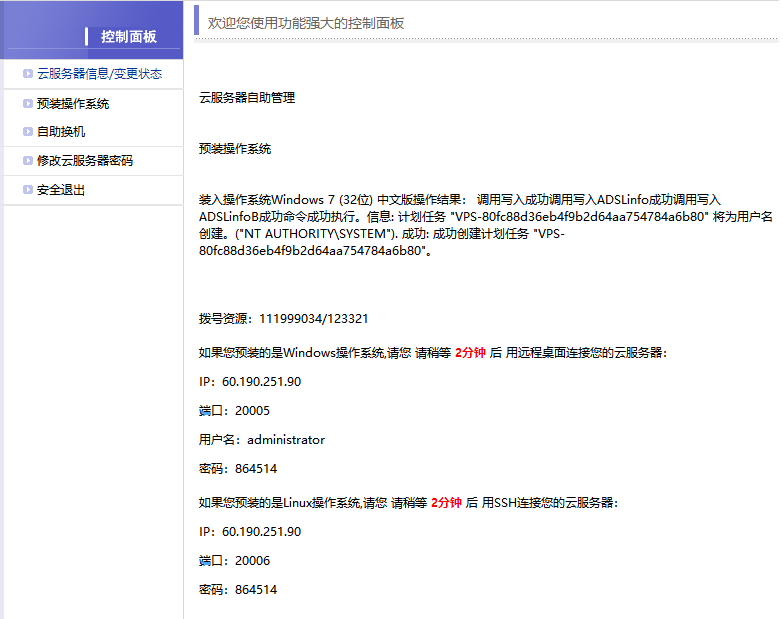The image size is (783, 619).
Task: Click bullet icon beside 预装操作系统 menu item
Action: coord(28,103)
